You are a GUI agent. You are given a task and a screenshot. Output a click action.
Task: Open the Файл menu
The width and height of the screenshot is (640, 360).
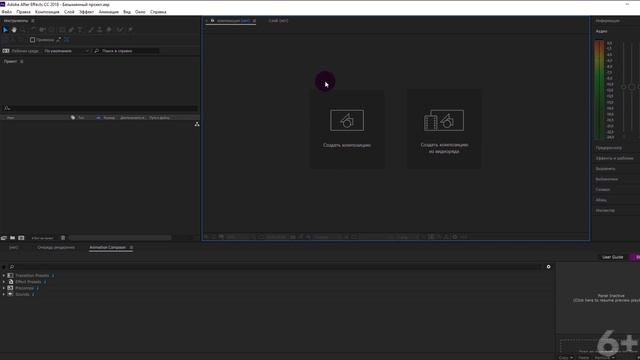pyautogui.click(x=7, y=12)
